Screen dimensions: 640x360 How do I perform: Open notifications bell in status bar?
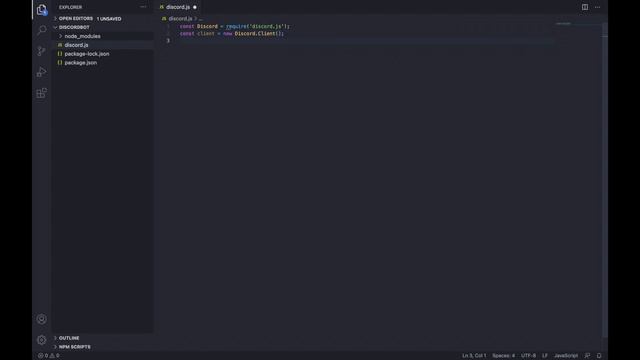599,356
